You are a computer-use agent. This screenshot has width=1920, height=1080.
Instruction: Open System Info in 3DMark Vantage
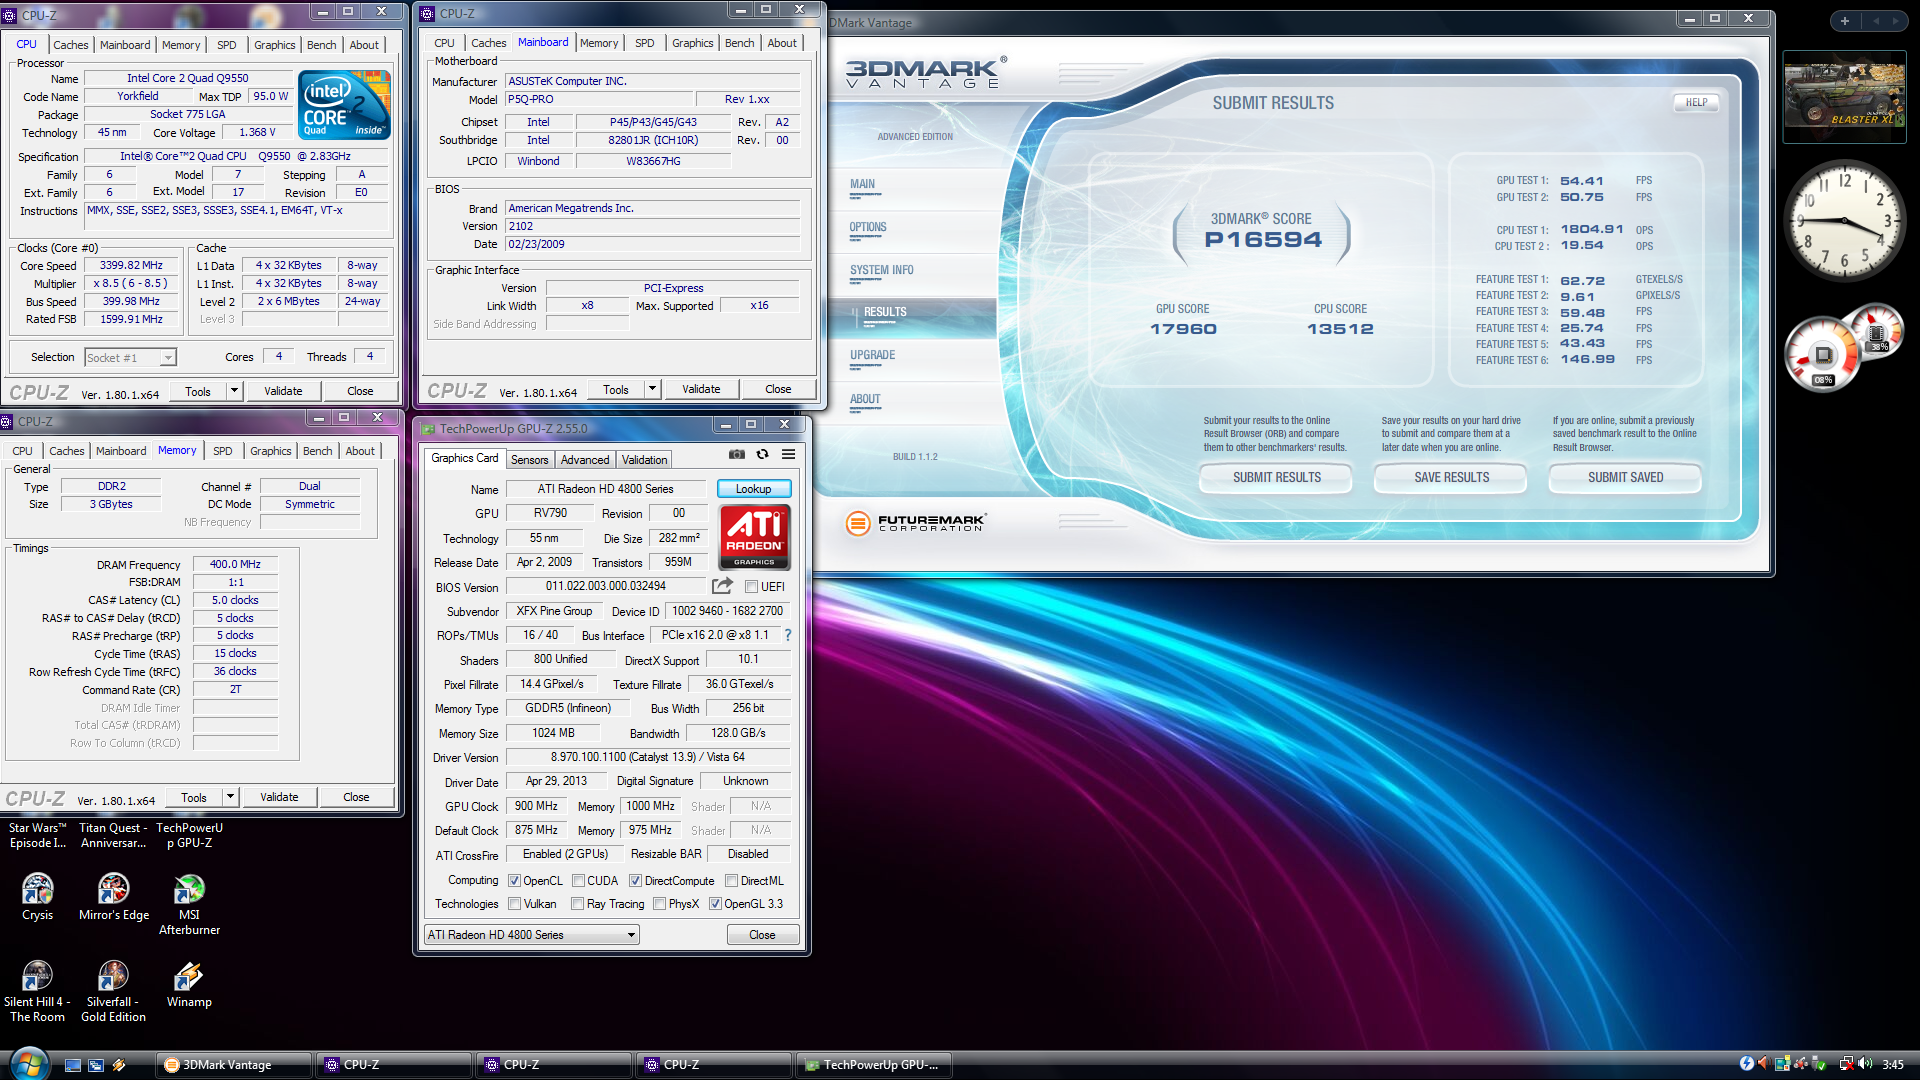point(881,270)
